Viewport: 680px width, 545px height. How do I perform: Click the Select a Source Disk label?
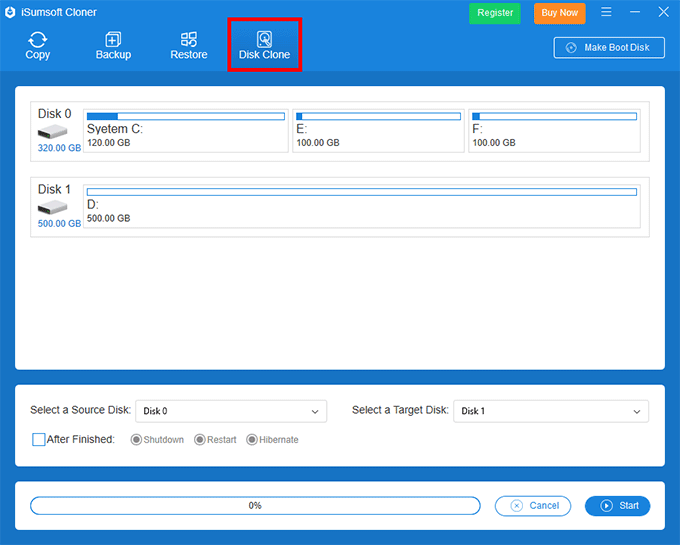(81, 410)
